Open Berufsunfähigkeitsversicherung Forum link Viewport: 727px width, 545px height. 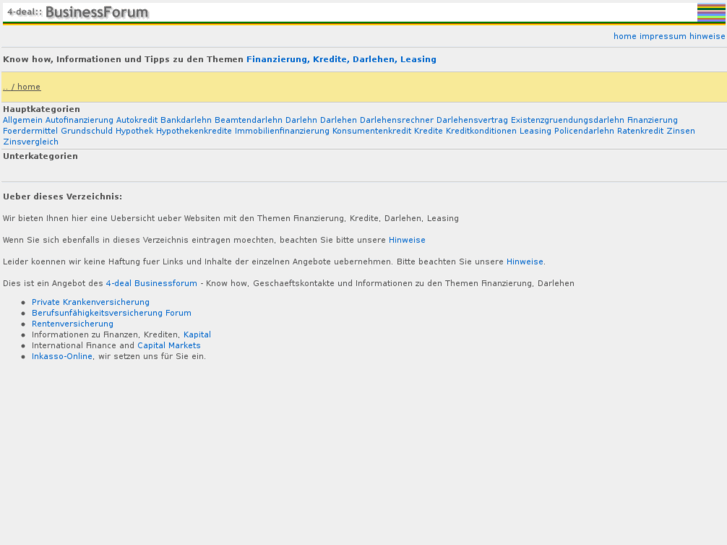(111, 313)
